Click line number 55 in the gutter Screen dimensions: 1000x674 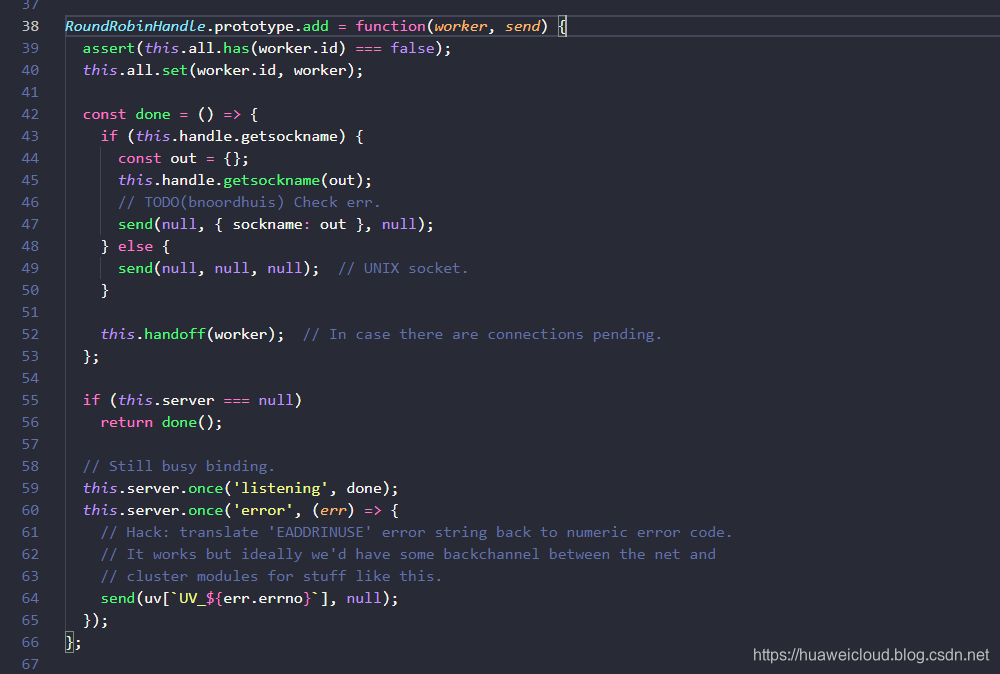30,400
